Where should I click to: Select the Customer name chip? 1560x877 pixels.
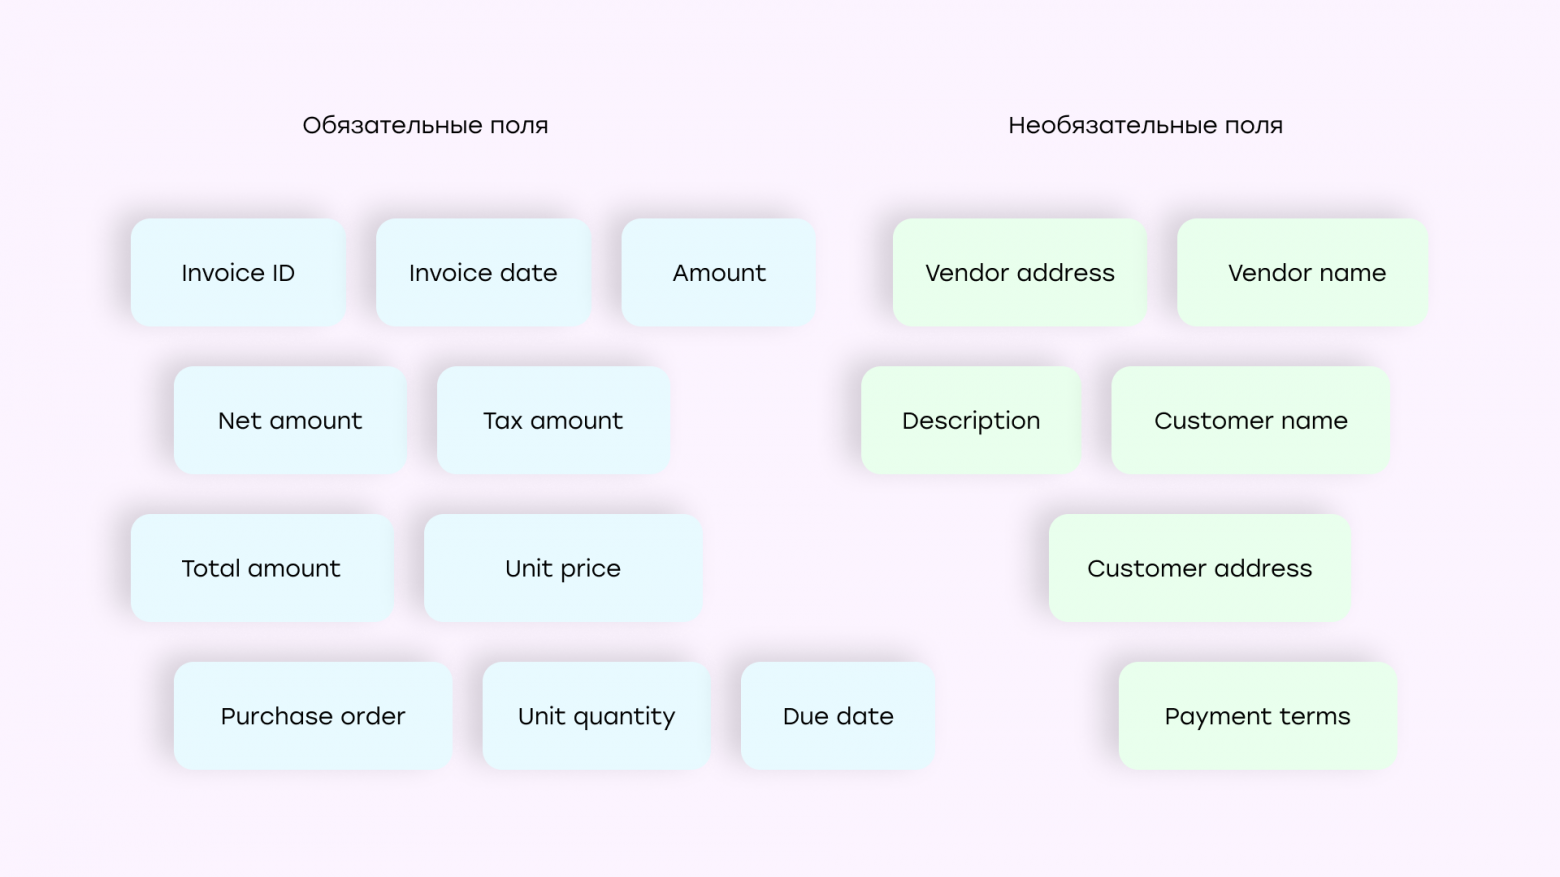(1250, 421)
